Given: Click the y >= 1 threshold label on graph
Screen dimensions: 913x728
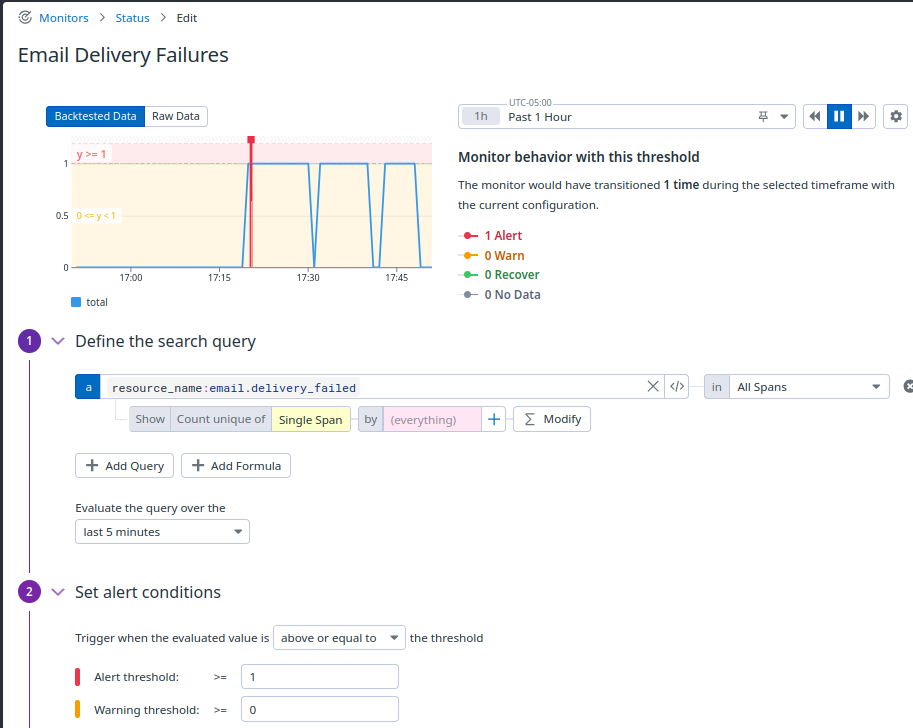Looking at the screenshot, I should coord(91,154).
